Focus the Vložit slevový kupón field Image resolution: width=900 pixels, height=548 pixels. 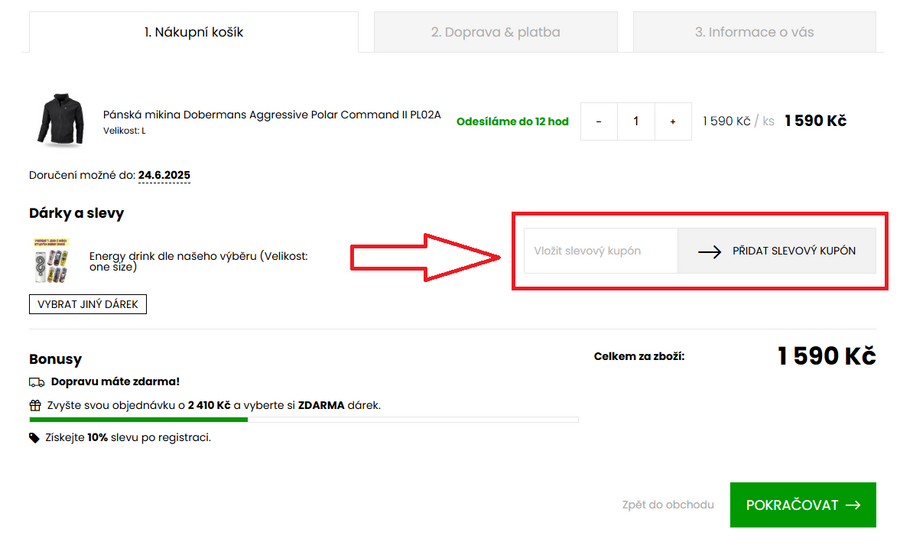pyautogui.click(x=600, y=251)
